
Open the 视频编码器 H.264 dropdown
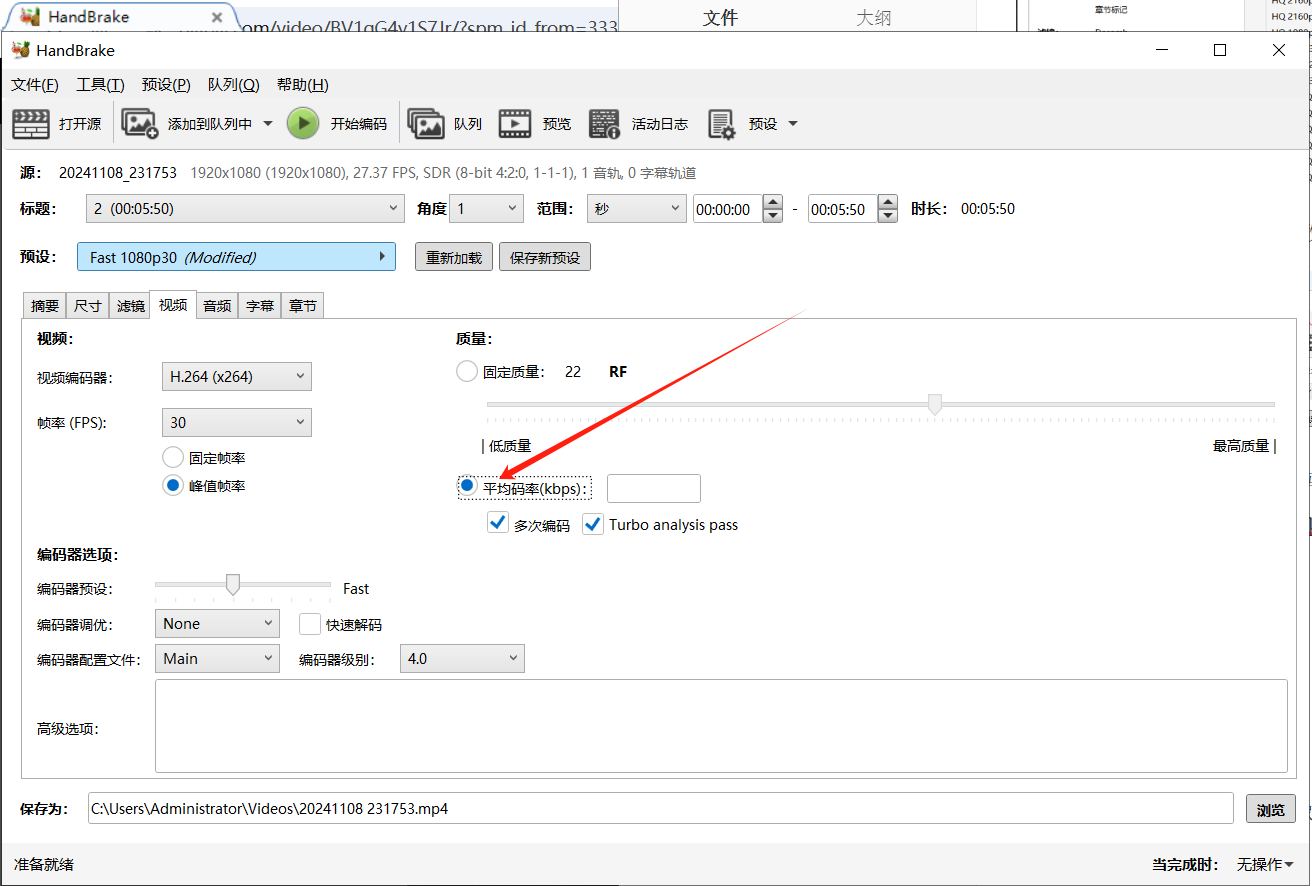[x=236, y=377]
